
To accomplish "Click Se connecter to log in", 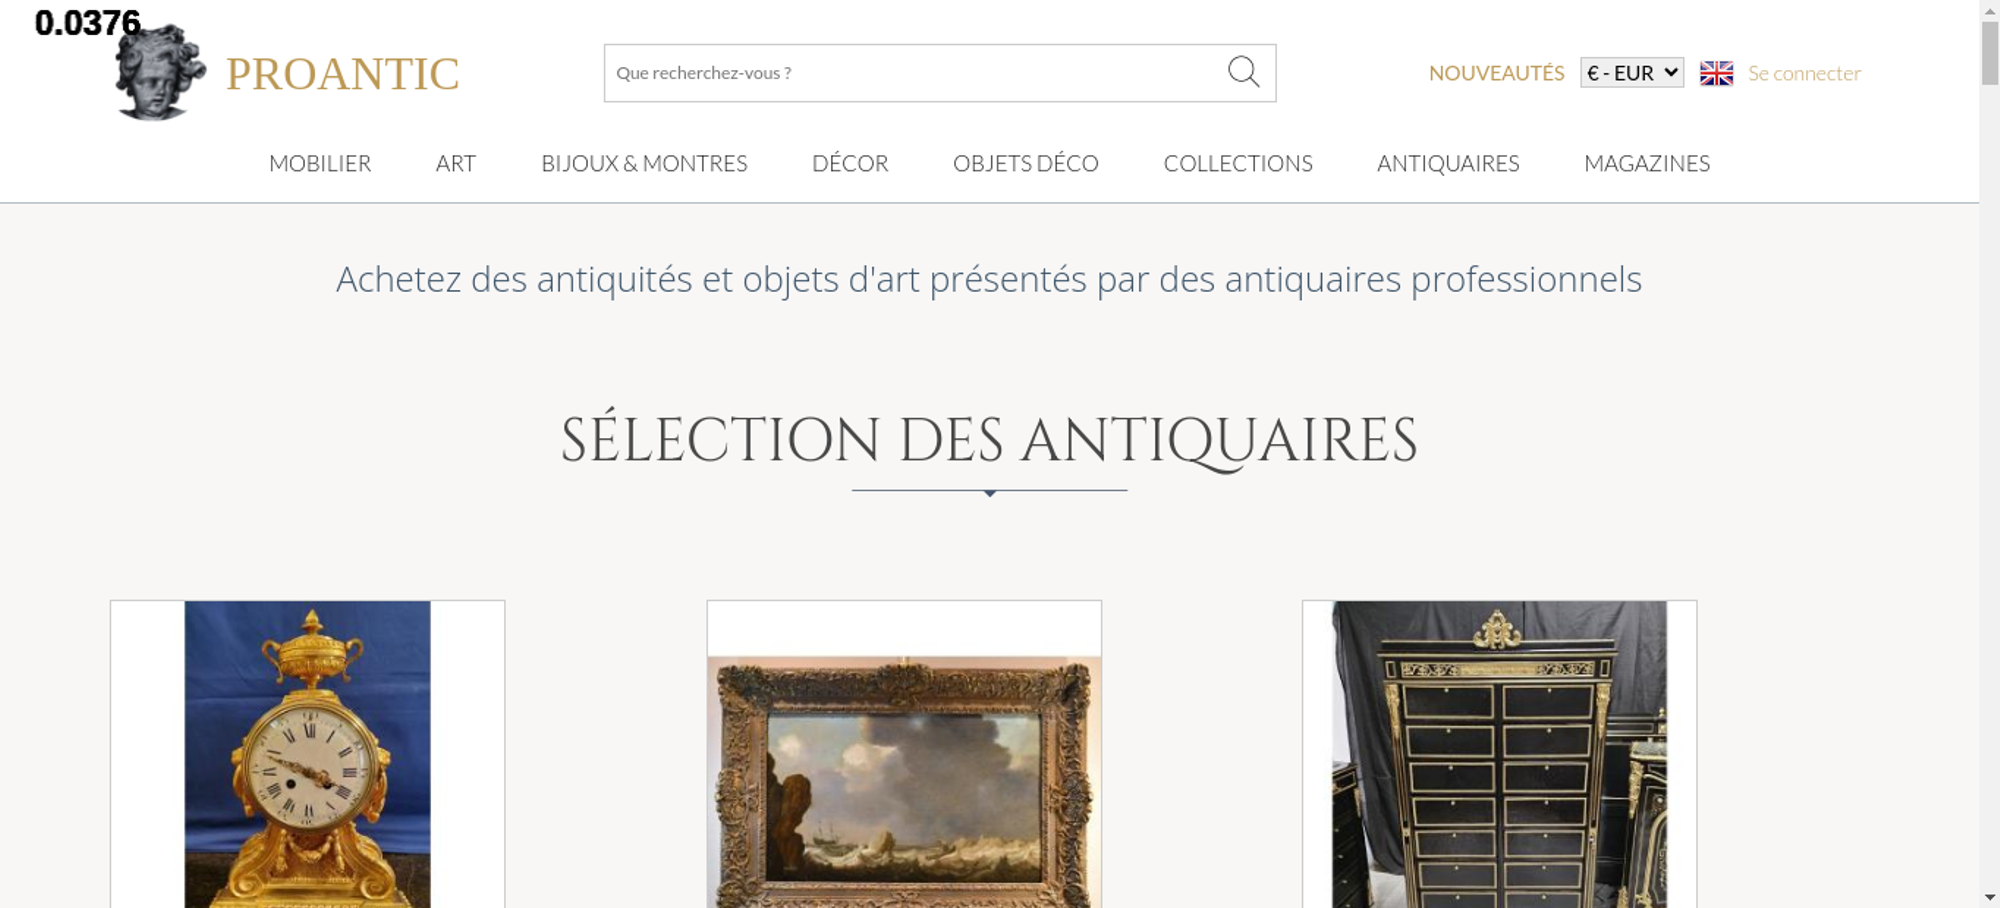I will 1804,73.
